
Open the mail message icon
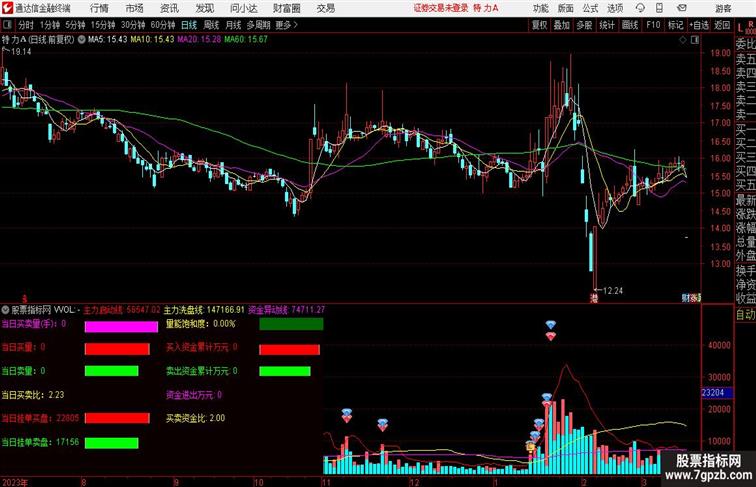(x=682, y=8)
